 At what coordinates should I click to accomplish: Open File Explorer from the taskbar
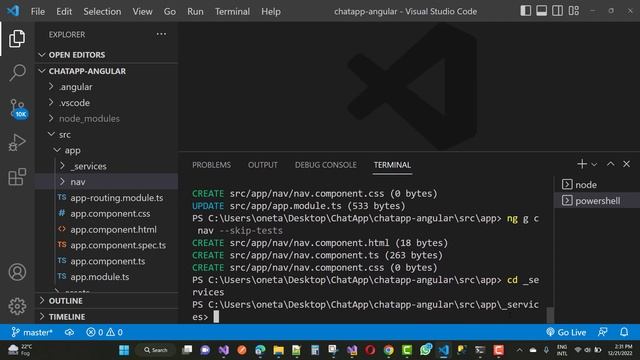tap(278, 350)
